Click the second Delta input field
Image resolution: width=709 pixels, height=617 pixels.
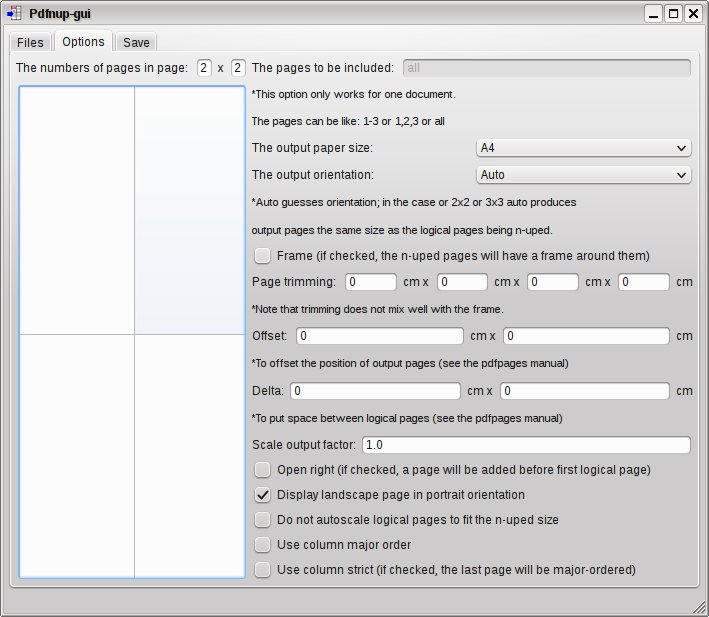[585, 391]
